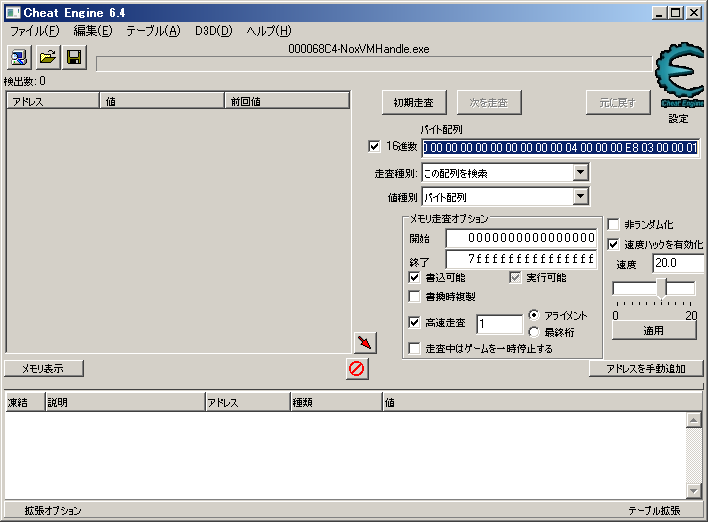Select the アライメント radio button
708x522 pixels.
534,315
